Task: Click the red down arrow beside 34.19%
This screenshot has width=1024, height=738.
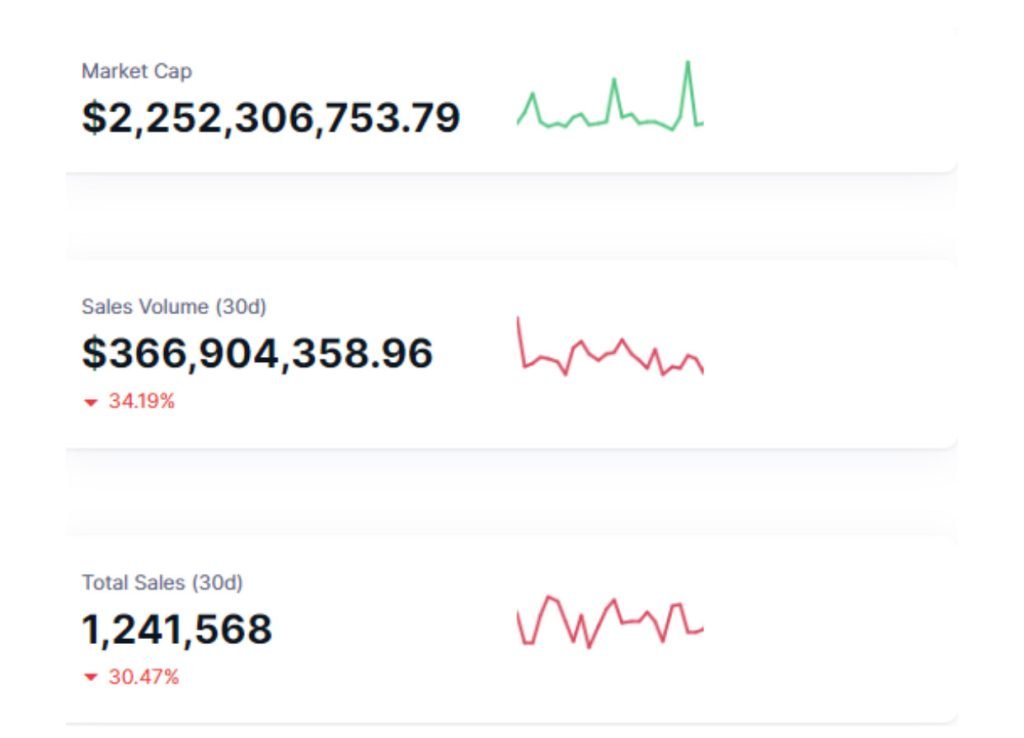Action: (91, 403)
